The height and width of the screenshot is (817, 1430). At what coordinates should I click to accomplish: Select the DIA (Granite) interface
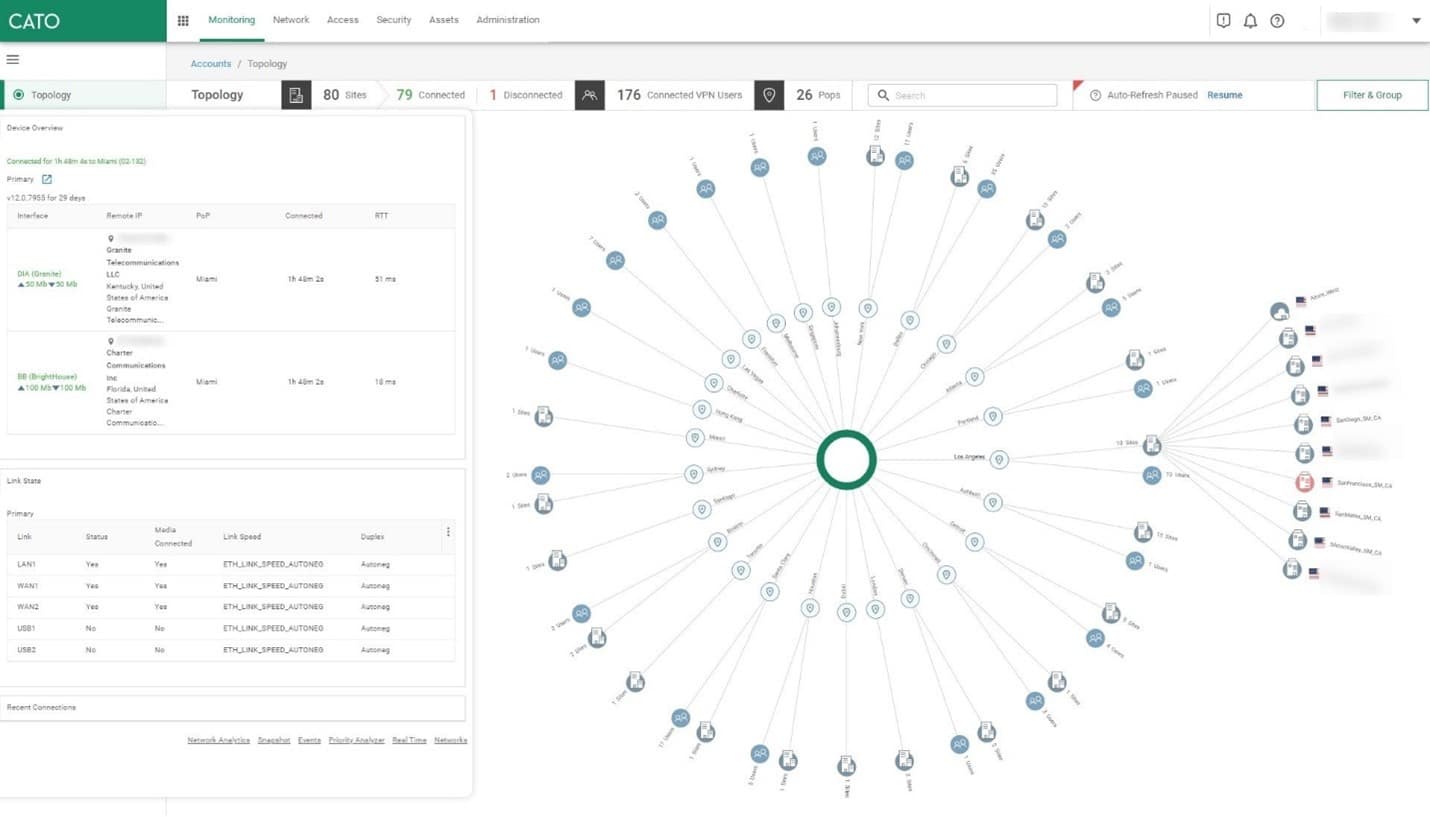coord(40,273)
